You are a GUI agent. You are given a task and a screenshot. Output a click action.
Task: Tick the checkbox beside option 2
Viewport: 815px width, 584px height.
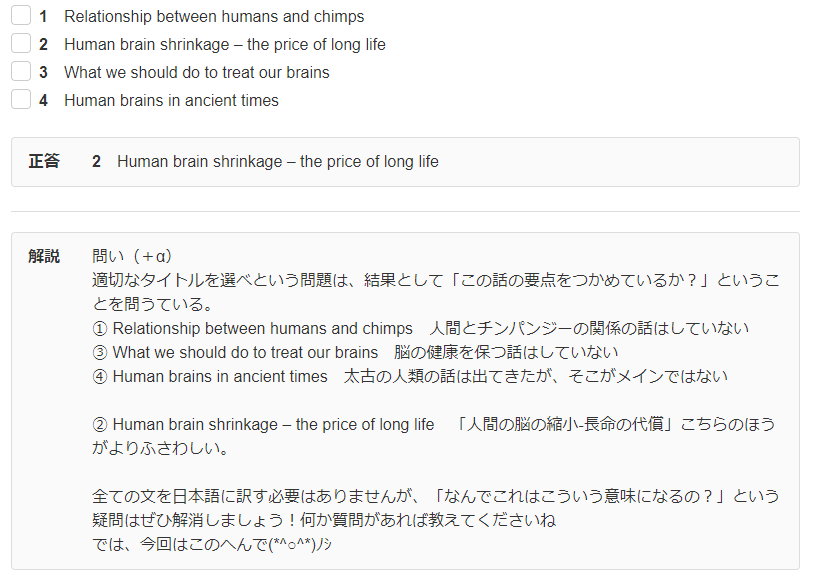[x=21, y=44]
